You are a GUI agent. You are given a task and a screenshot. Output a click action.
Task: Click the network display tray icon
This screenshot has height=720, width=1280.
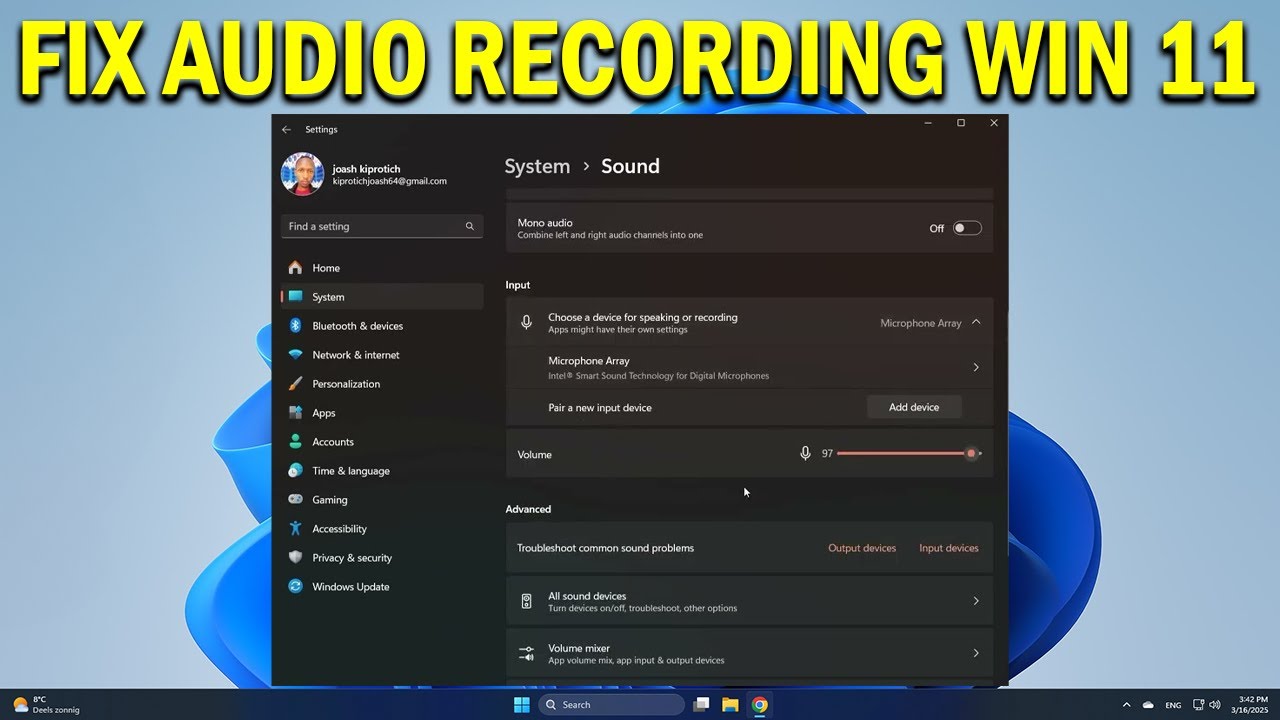pyautogui.click(x=1199, y=705)
